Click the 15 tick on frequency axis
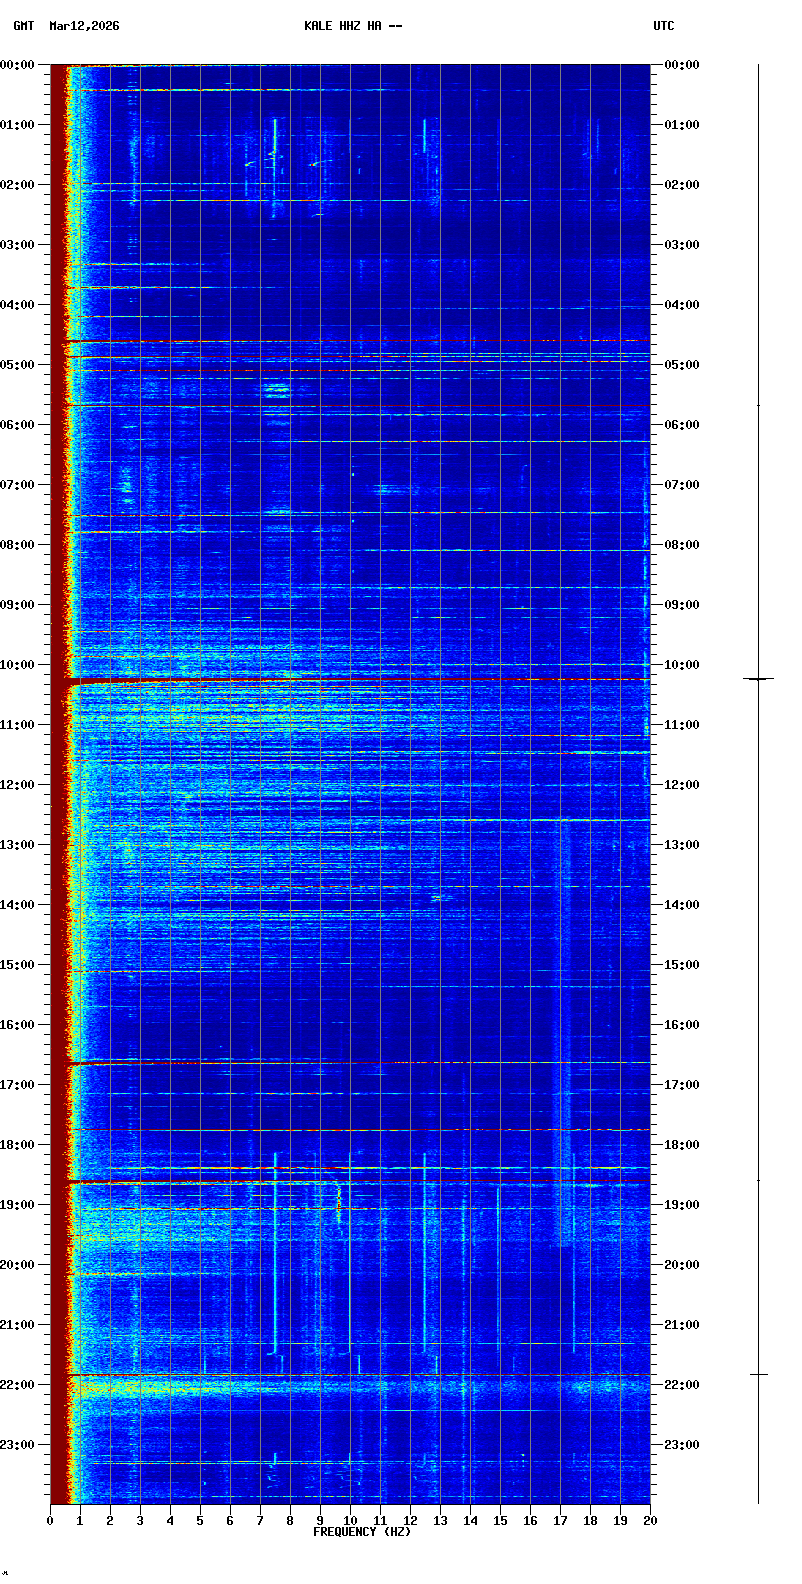The width and height of the screenshot is (802, 1584). (x=500, y=1521)
